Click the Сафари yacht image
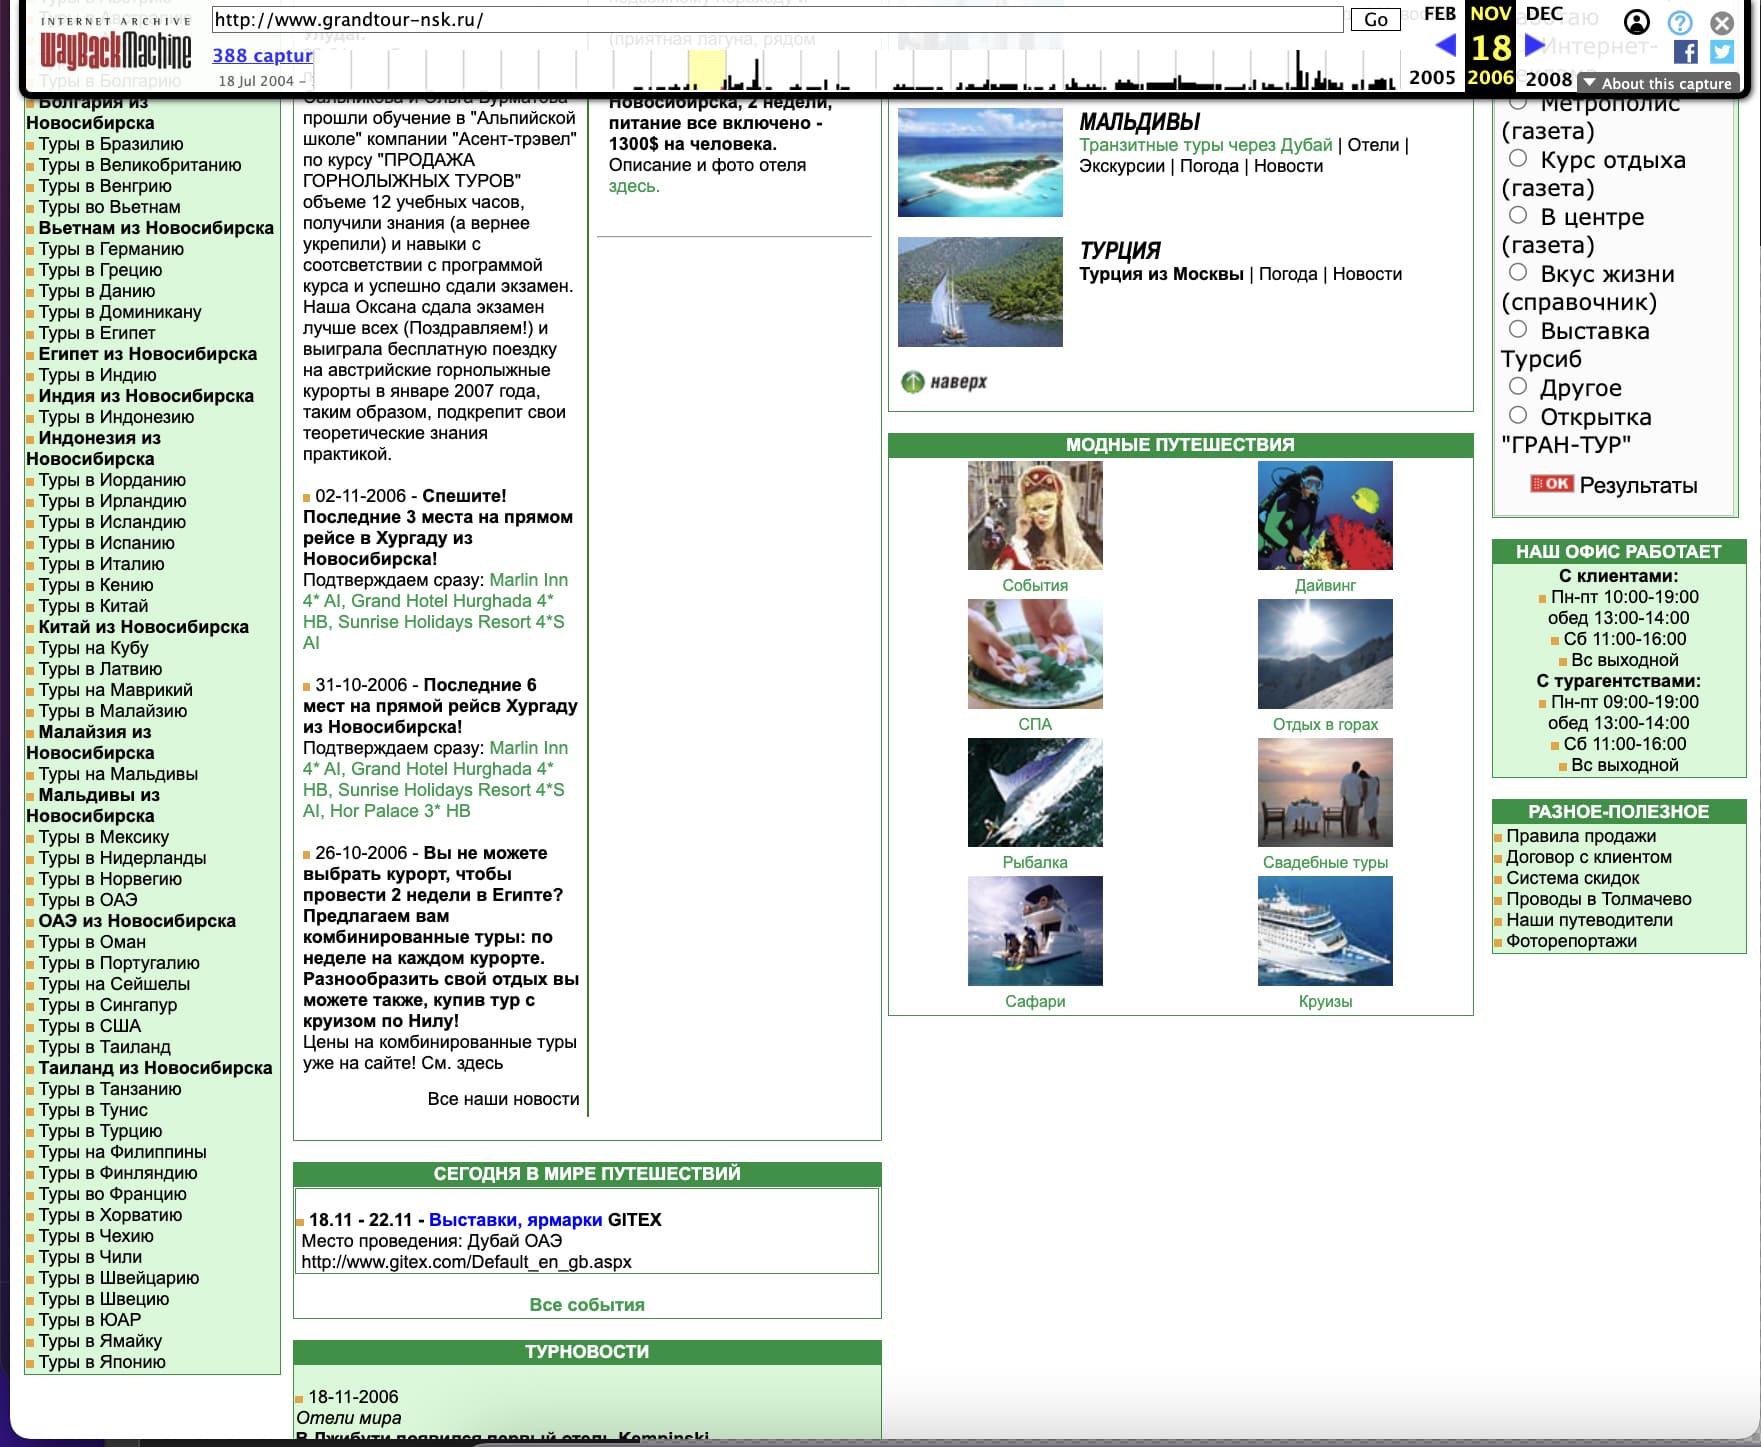This screenshot has height=1447, width=1761. click(x=1035, y=931)
